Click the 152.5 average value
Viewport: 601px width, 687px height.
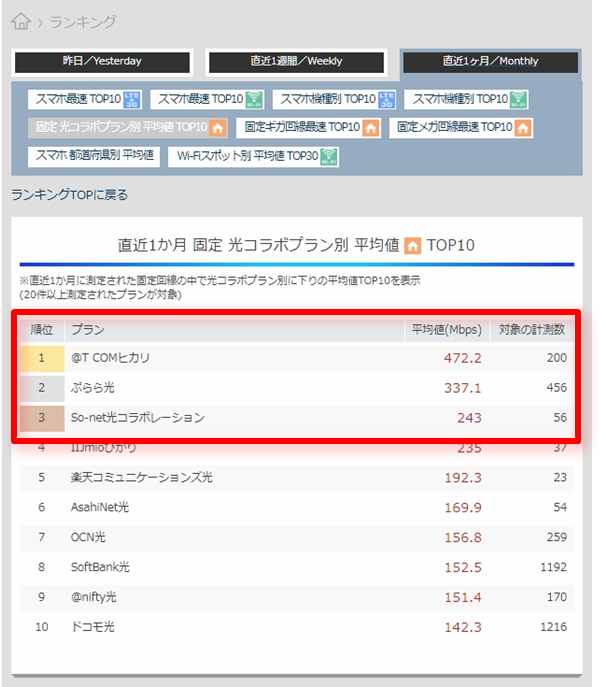[463, 567]
